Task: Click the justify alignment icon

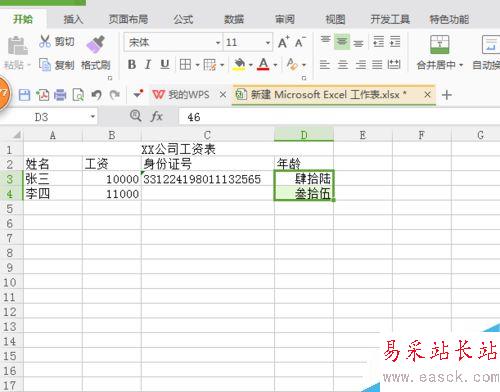Action: [377, 64]
